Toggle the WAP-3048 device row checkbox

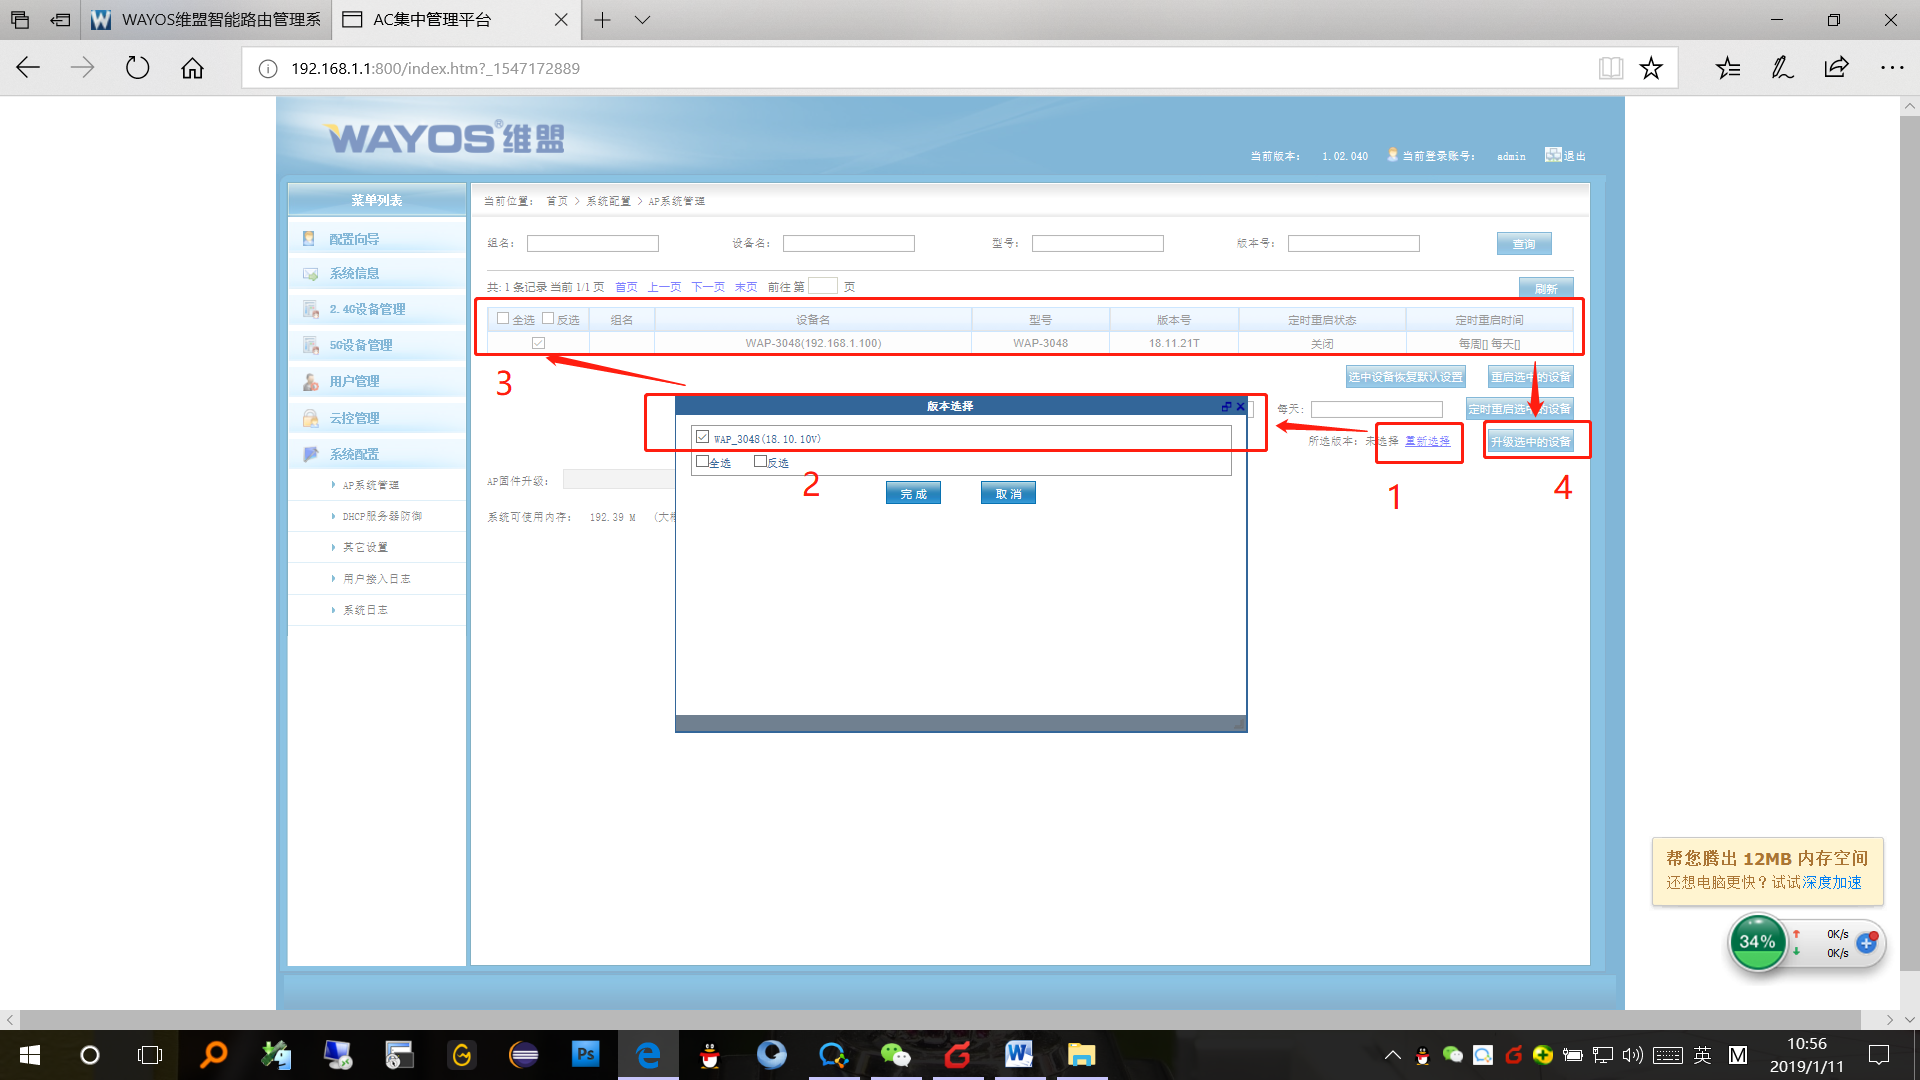pos(538,343)
